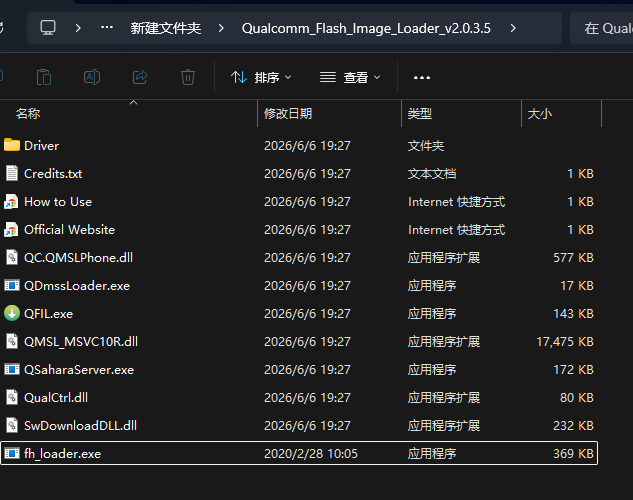Image resolution: width=633 pixels, height=500 pixels.
Task: Select the Driver folder name
Action: tap(42, 146)
